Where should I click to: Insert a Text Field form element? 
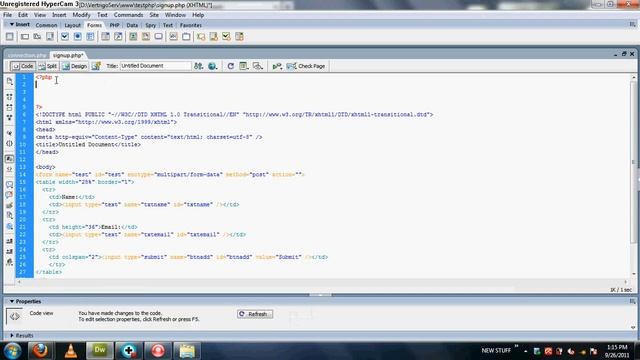(x=24, y=37)
